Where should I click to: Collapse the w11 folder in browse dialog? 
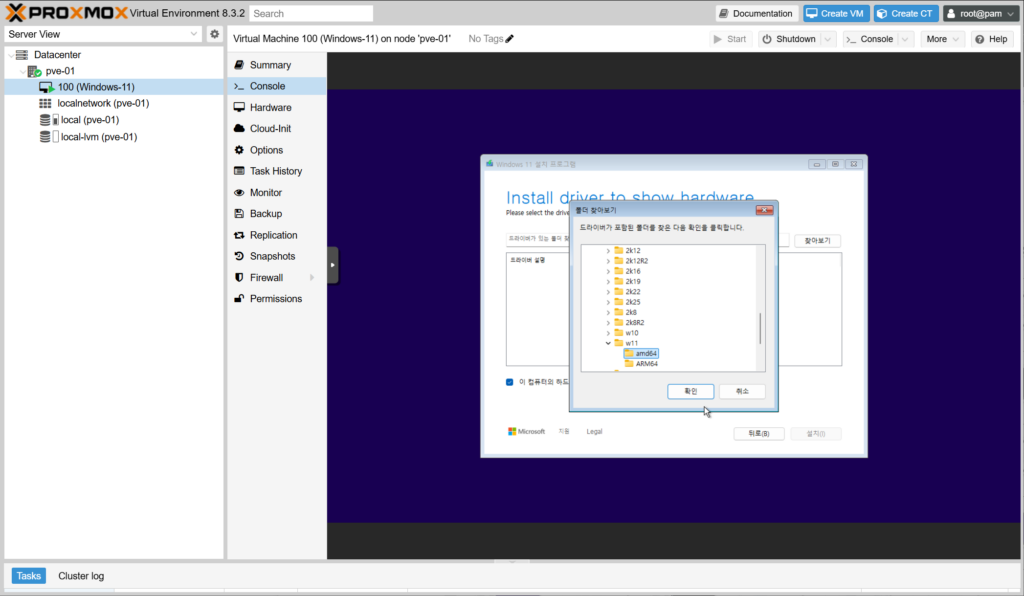(608, 343)
